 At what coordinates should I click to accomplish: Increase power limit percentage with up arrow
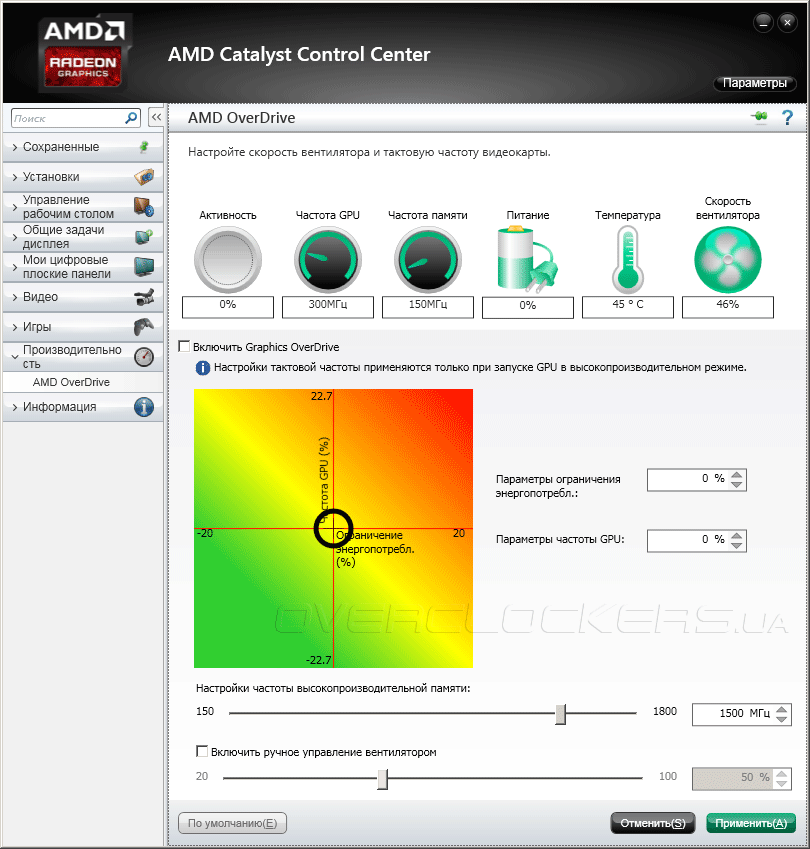pos(736,475)
